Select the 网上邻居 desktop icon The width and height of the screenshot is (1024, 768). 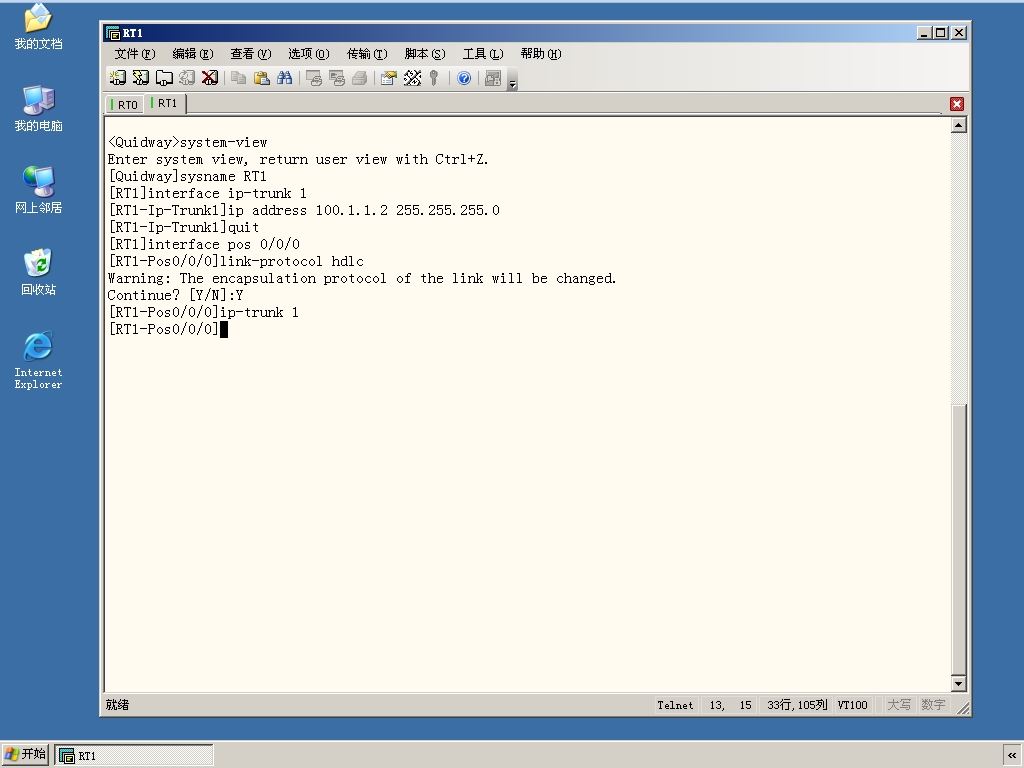39,190
